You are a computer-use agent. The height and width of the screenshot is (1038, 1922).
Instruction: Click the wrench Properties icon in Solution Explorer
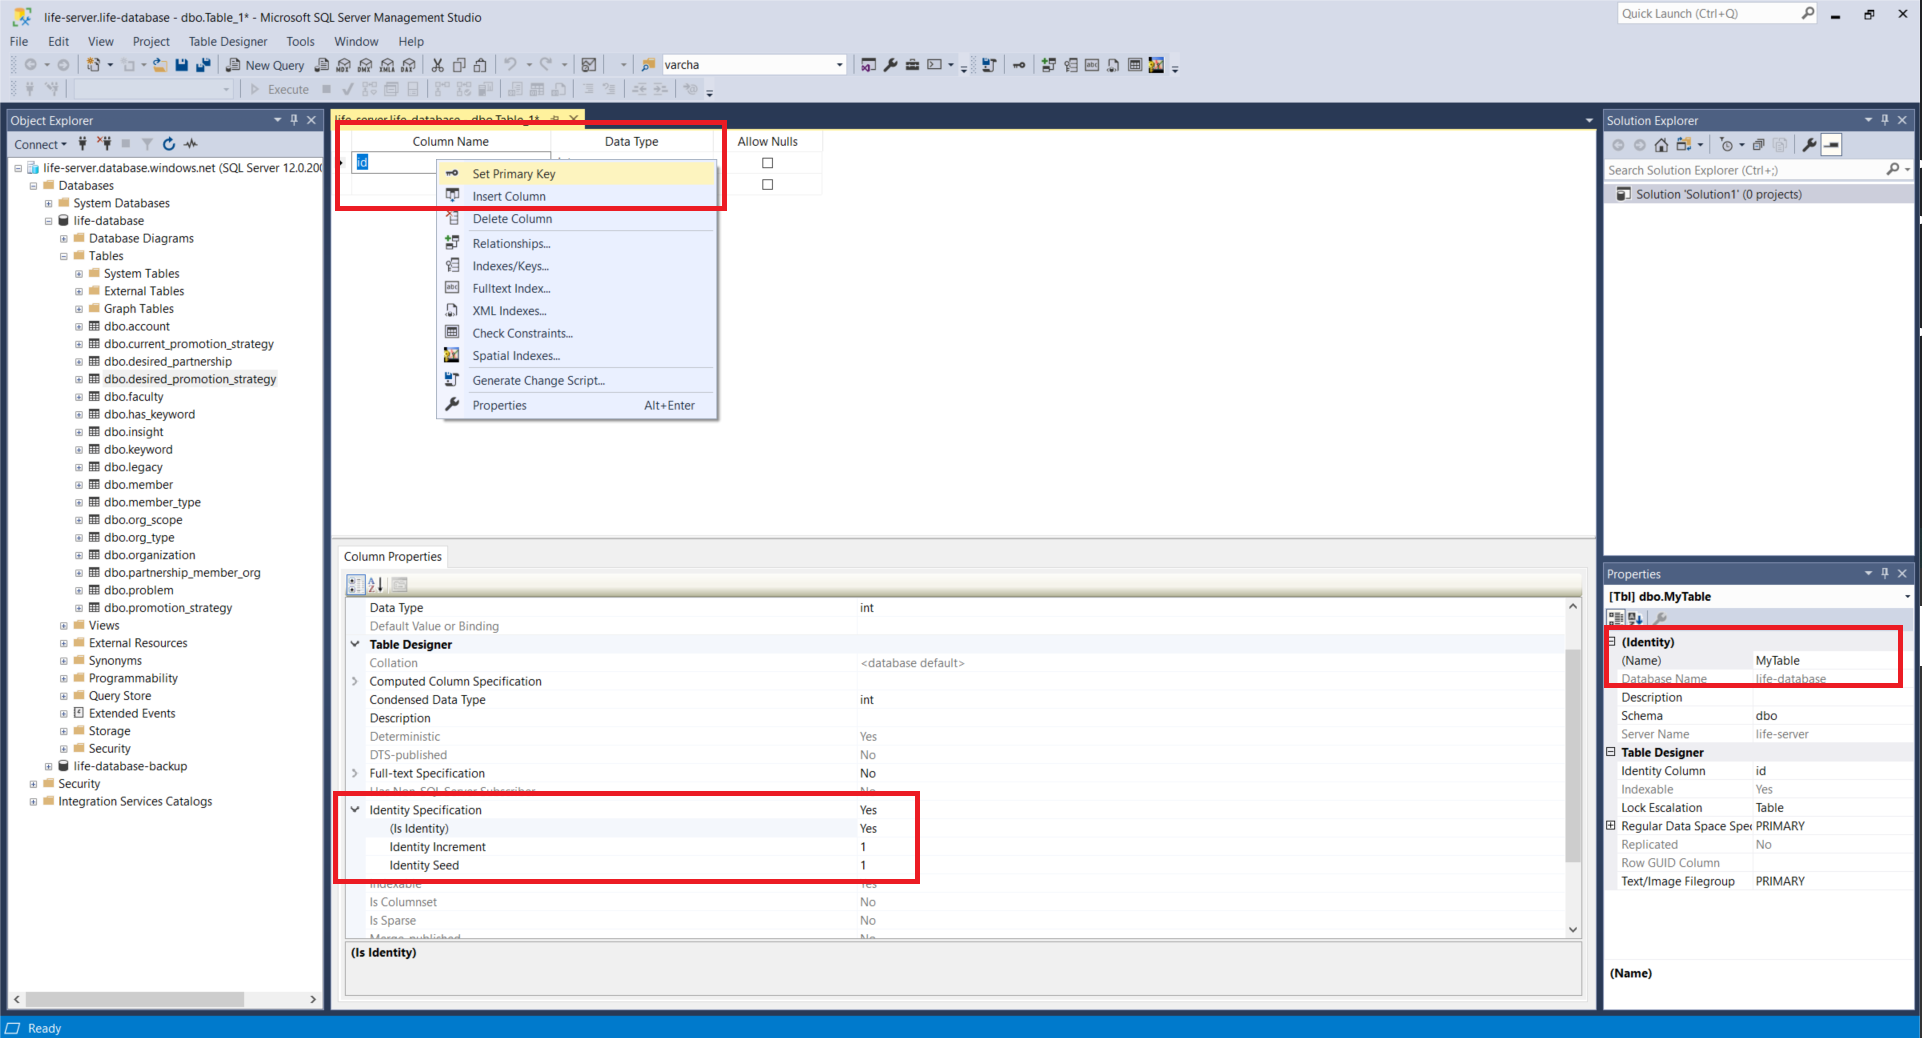tap(1809, 145)
